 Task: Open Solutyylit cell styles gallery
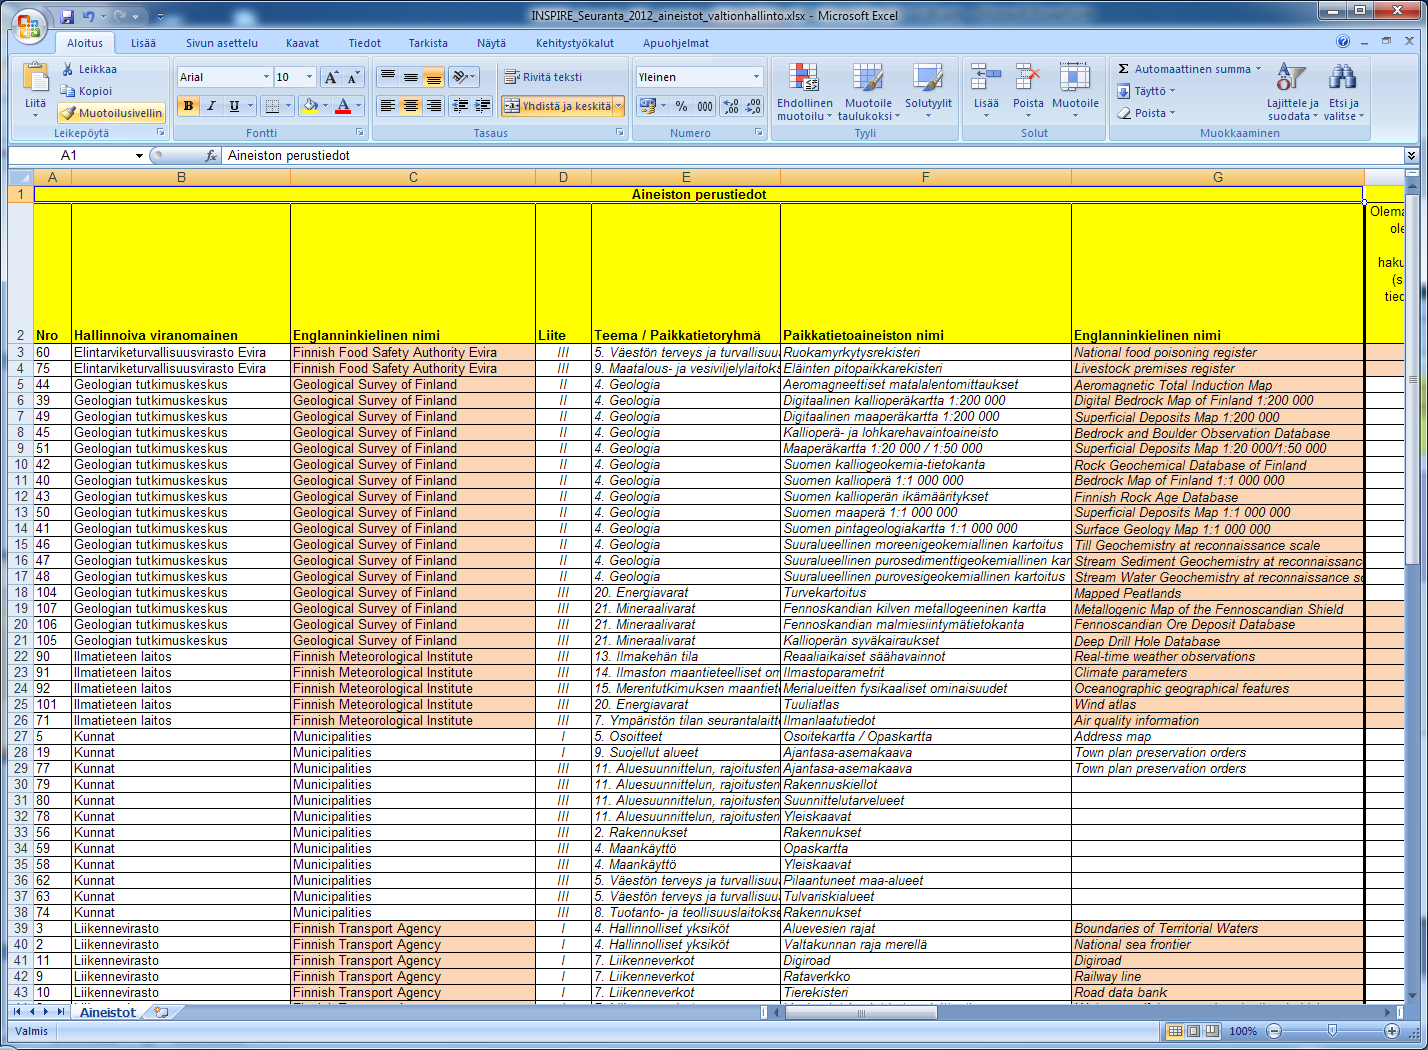928,92
